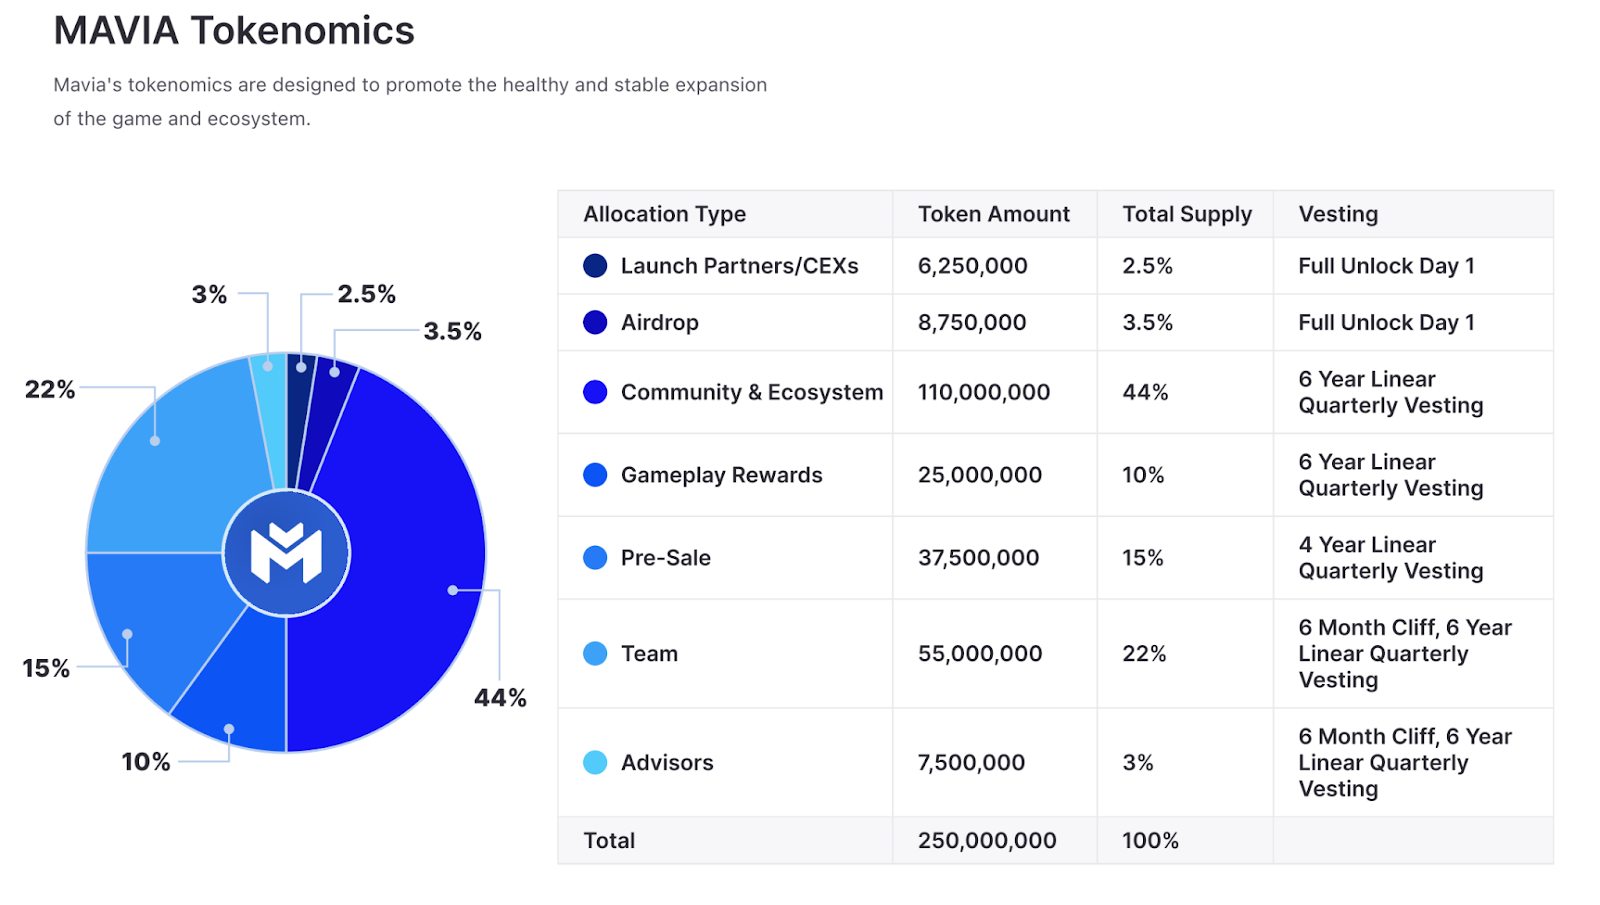Select the 250,000,000 total cell
Screen dimensions: 1600x905
(x=987, y=841)
